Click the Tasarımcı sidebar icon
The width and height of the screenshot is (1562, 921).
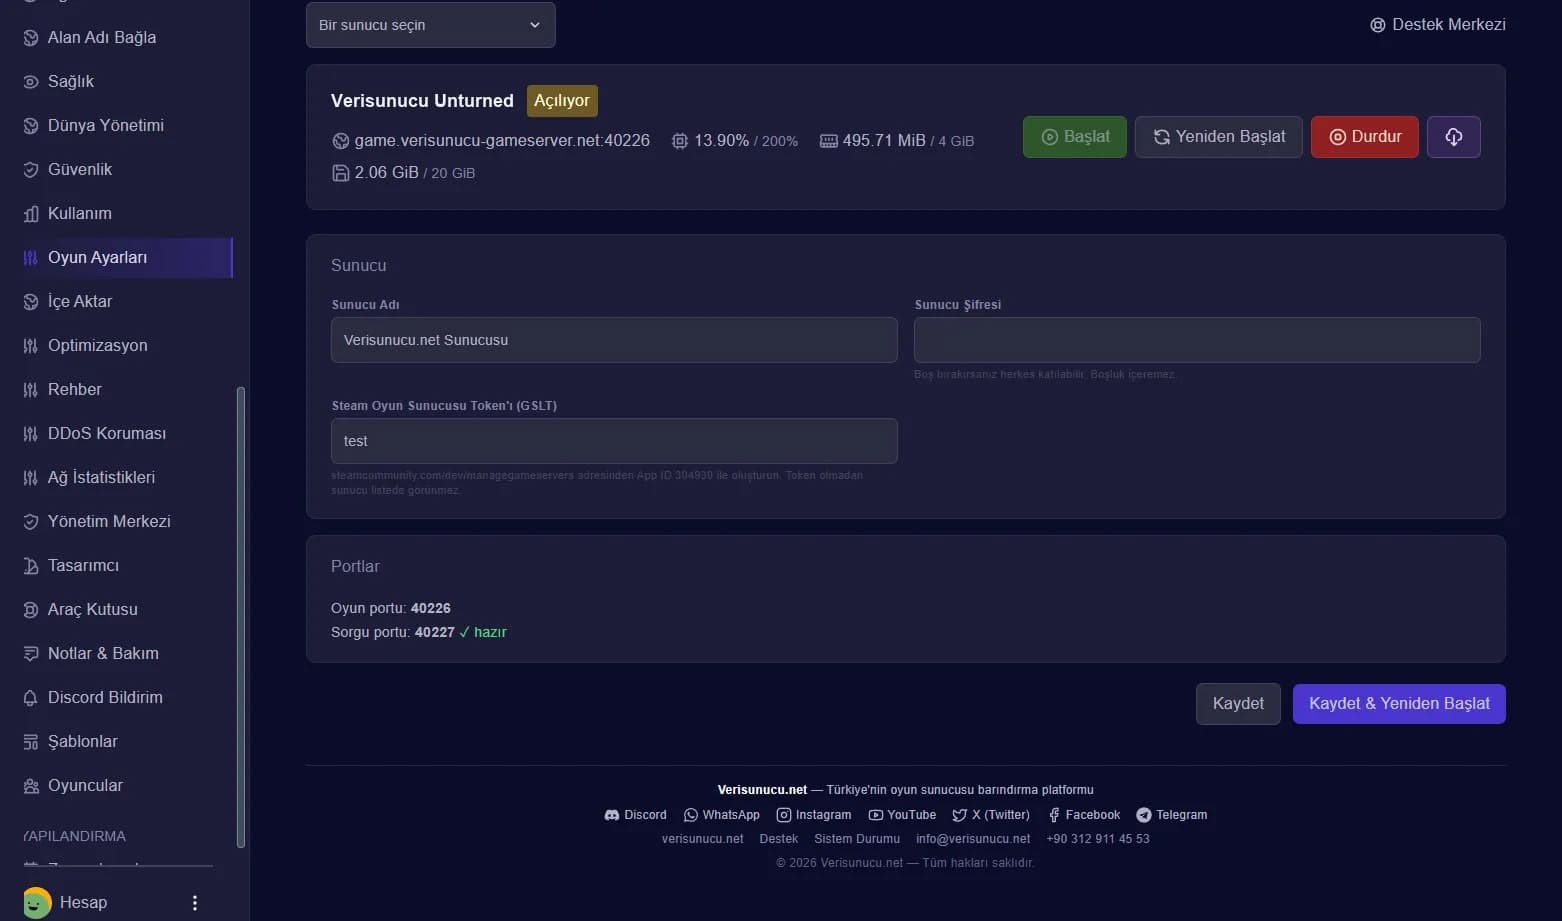(x=31, y=566)
